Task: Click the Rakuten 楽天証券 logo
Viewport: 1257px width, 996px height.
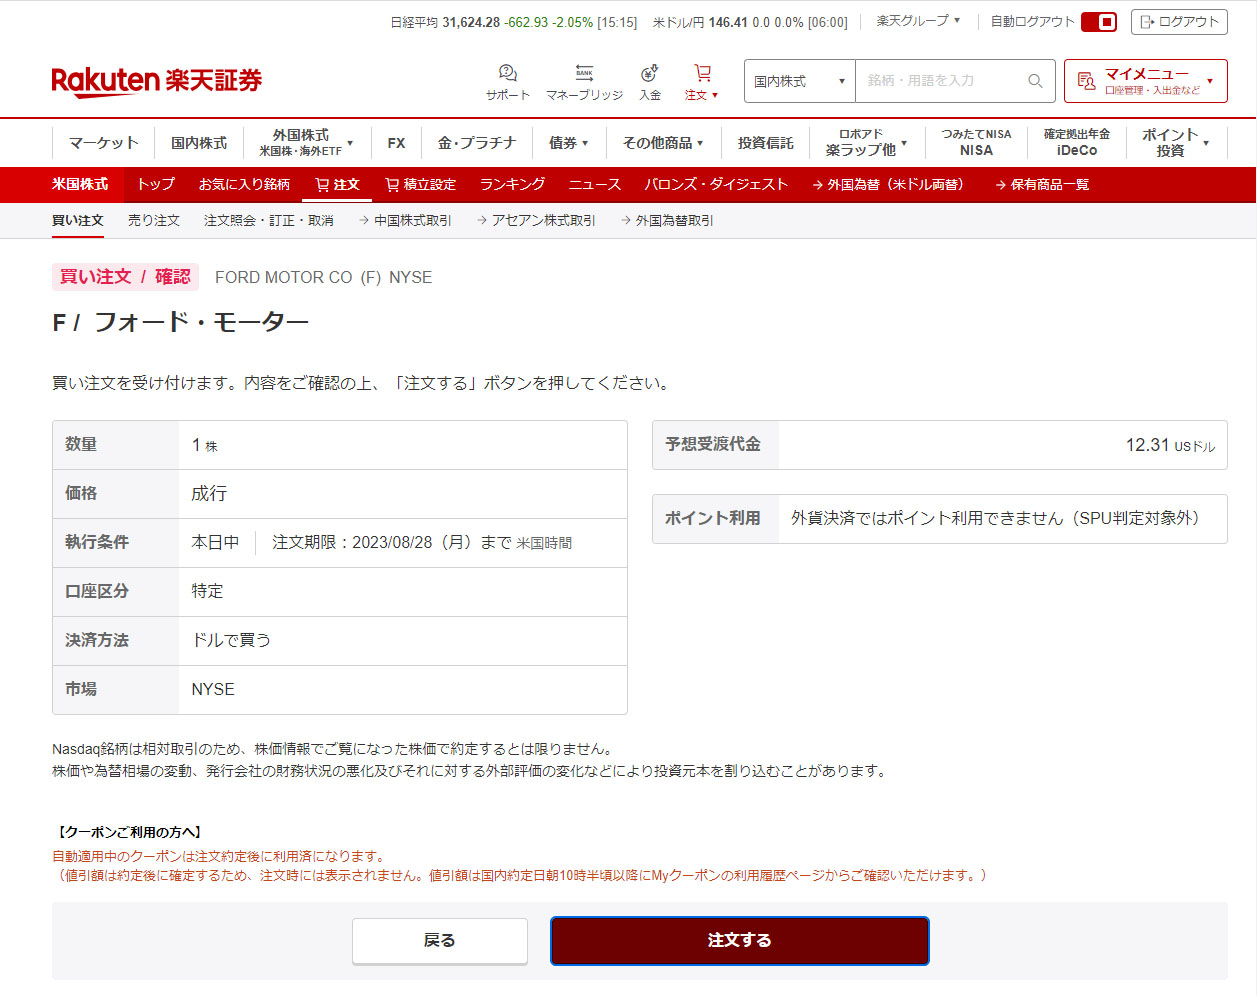Action: pyautogui.click(x=157, y=81)
